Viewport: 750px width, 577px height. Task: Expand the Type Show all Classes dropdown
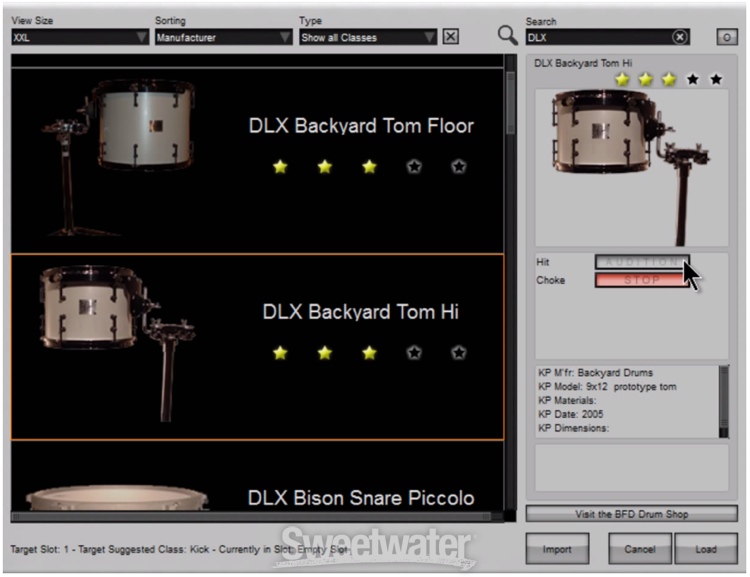[368, 37]
